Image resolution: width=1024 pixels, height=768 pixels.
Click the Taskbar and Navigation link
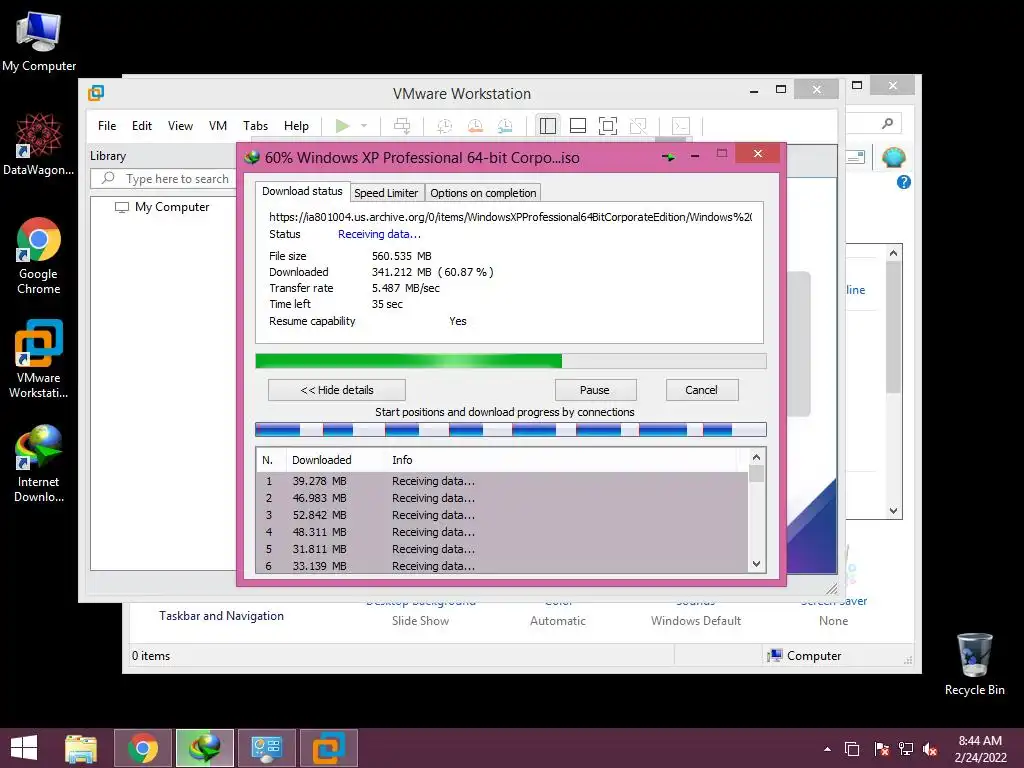point(221,616)
